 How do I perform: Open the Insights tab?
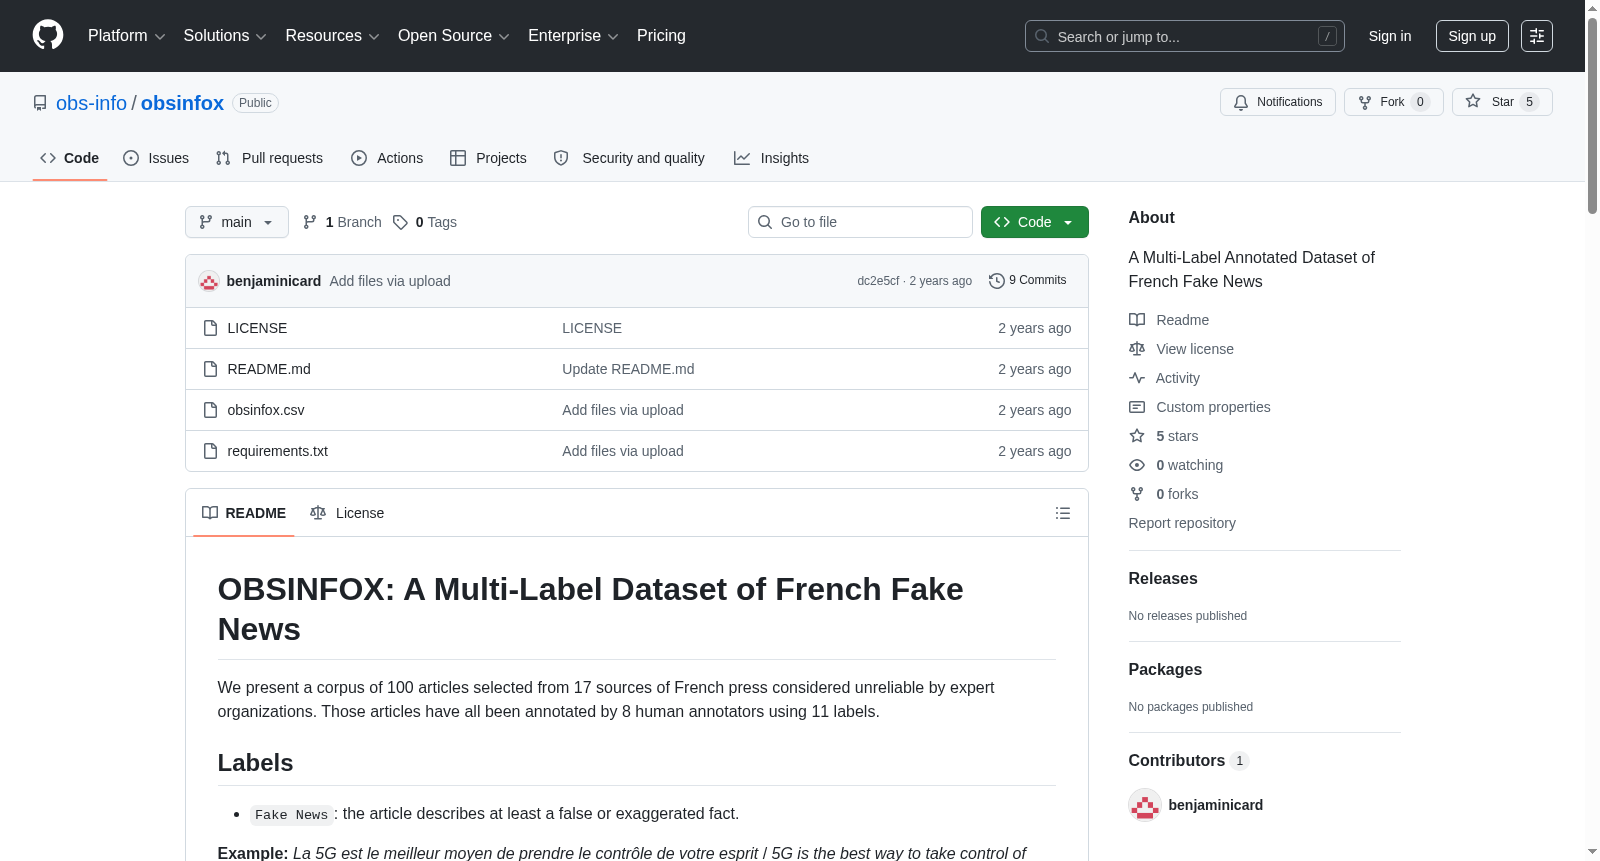(x=771, y=158)
